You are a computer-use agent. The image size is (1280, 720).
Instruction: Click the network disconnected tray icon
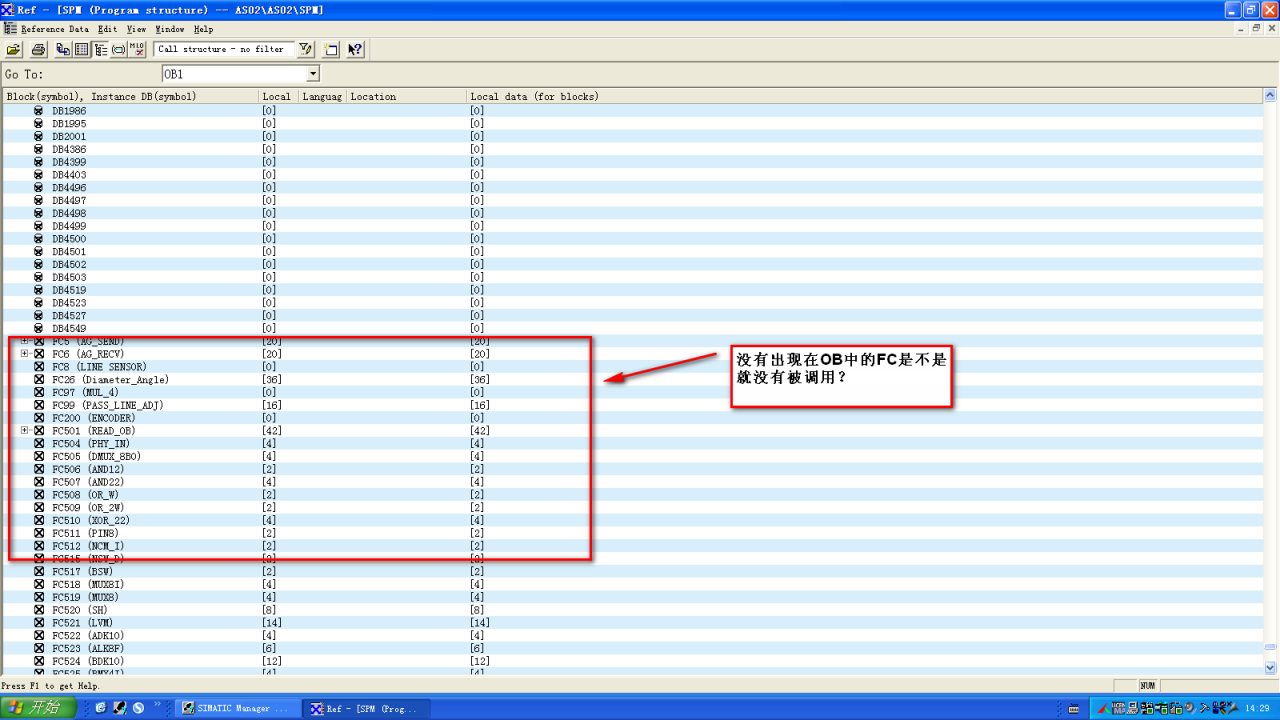coord(1219,708)
